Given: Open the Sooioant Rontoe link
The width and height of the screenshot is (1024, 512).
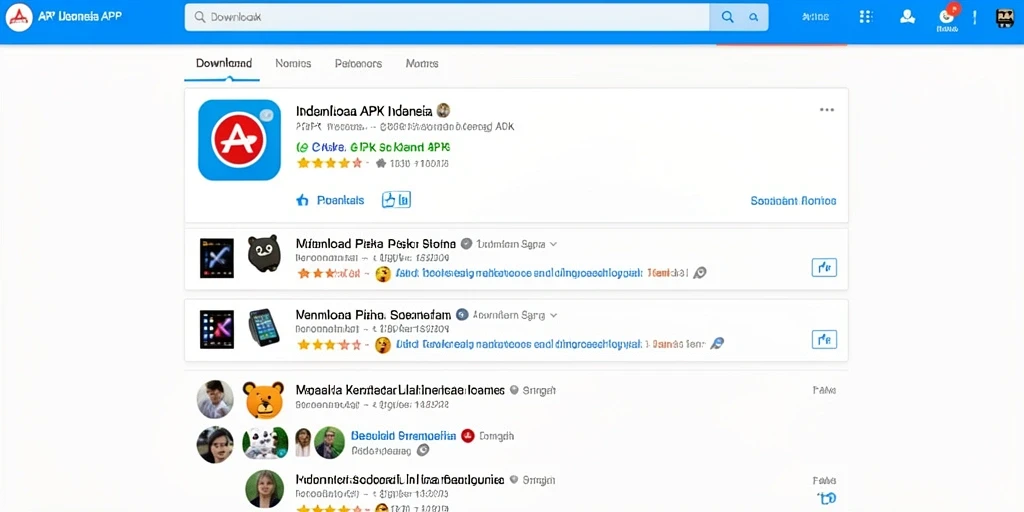Looking at the screenshot, I should [793, 201].
